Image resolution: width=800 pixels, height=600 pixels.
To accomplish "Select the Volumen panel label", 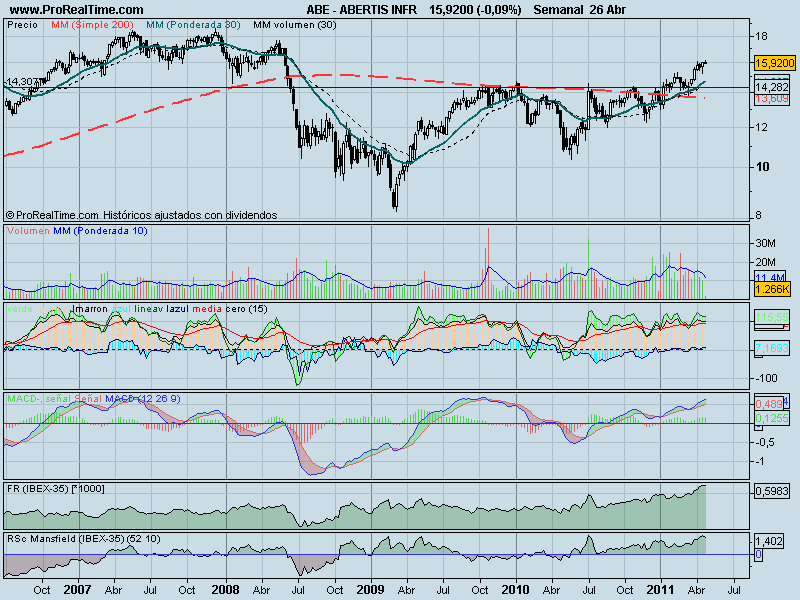I will pyautogui.click(x=29, y=231).
